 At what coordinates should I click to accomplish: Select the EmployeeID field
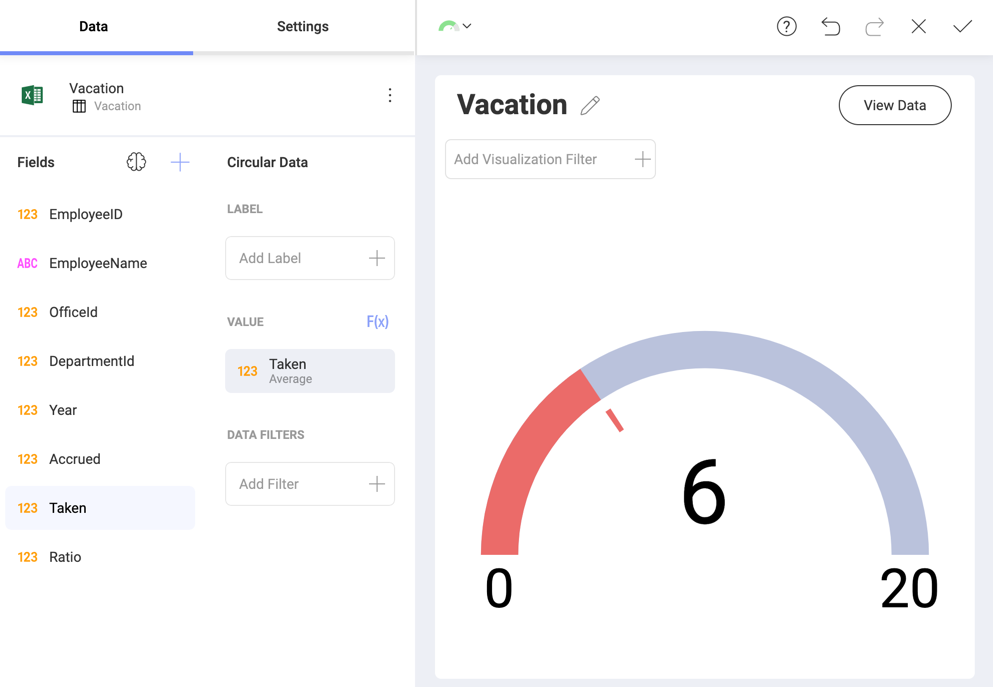pyautogui.click(x=100, y=214)
